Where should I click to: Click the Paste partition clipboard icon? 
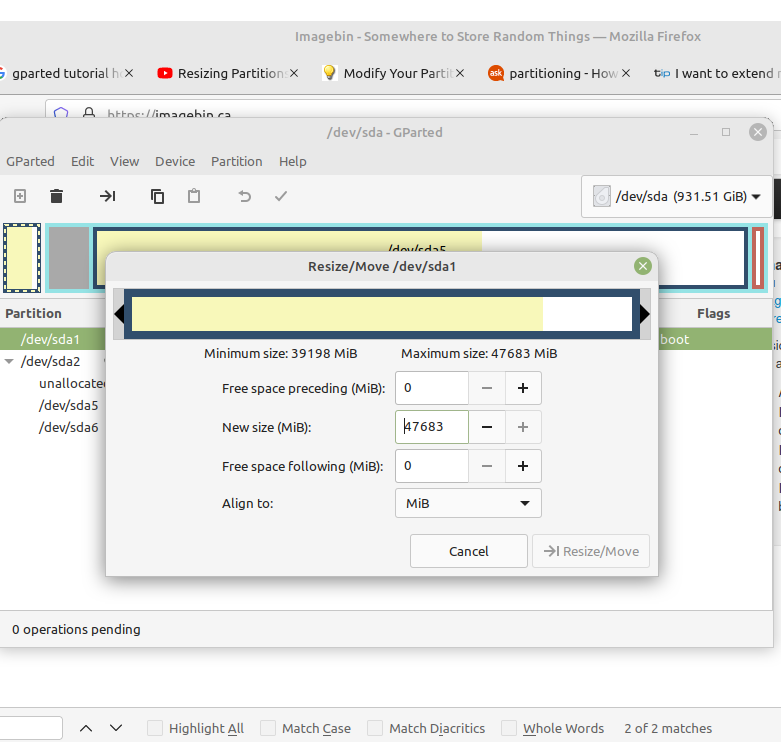pyautogui.click(x=194, y=196)
